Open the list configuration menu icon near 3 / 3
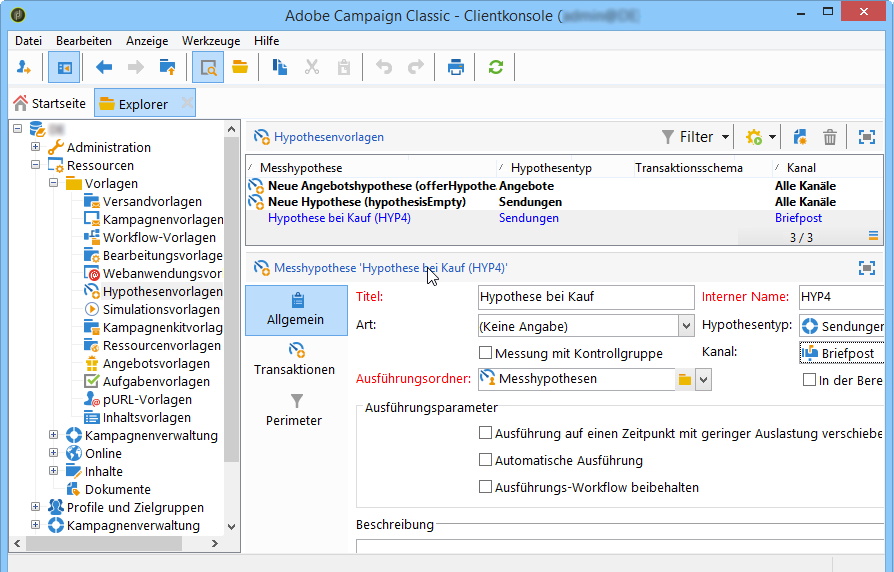 tap(873, 236)
